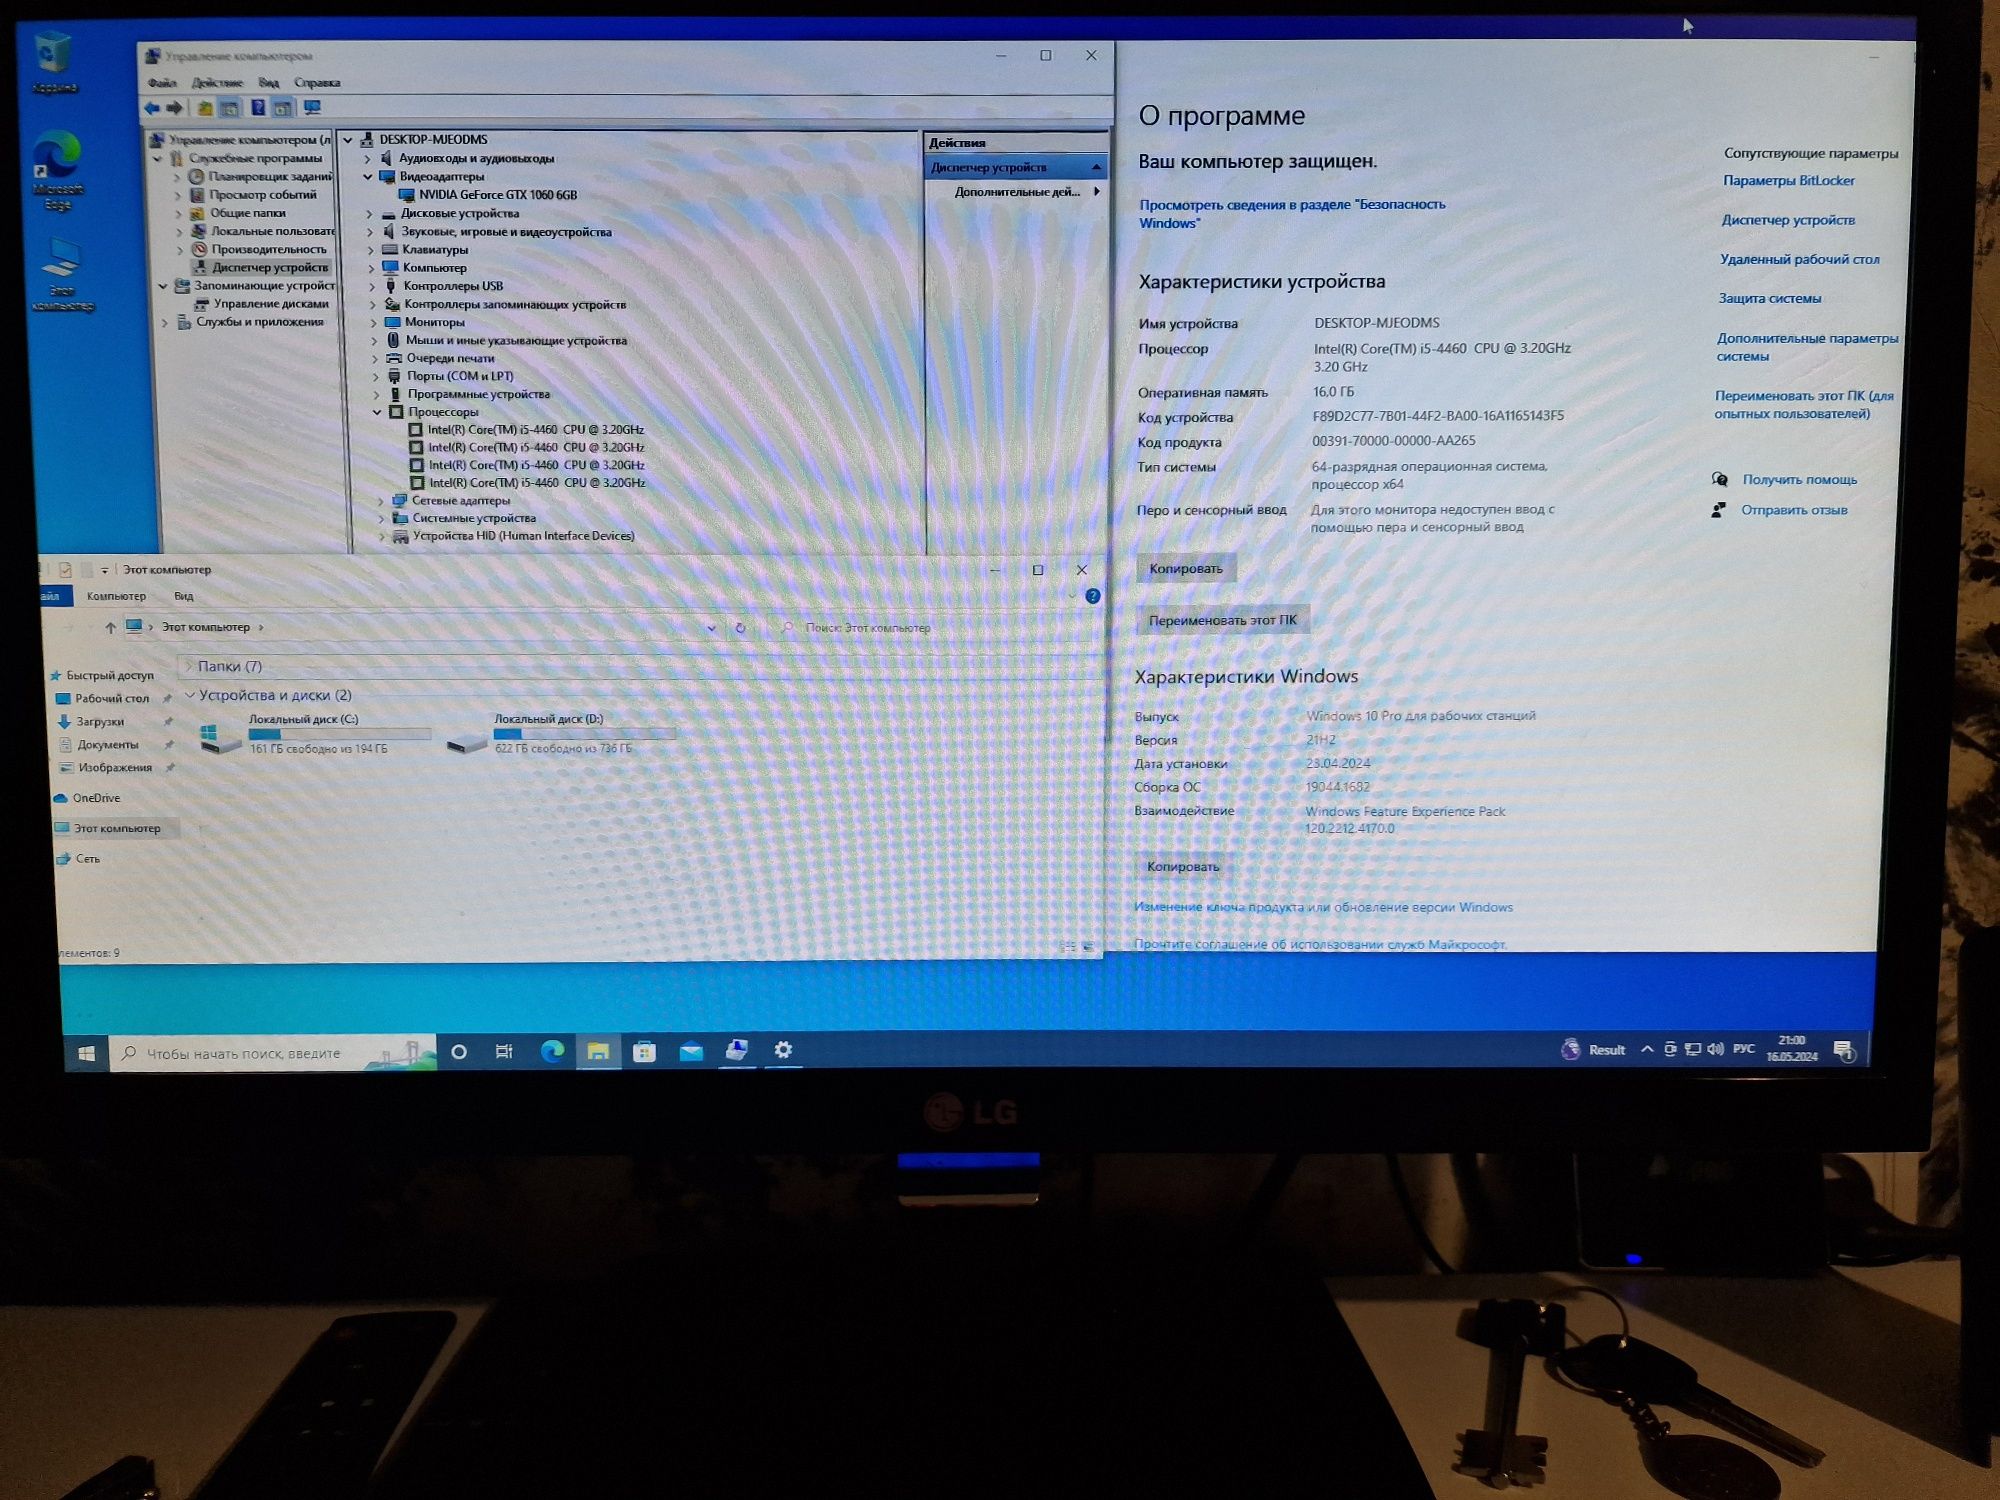Open Mail app on taskbar
Screen dimensions: 2000x1500
click(x=691, y=1052)
